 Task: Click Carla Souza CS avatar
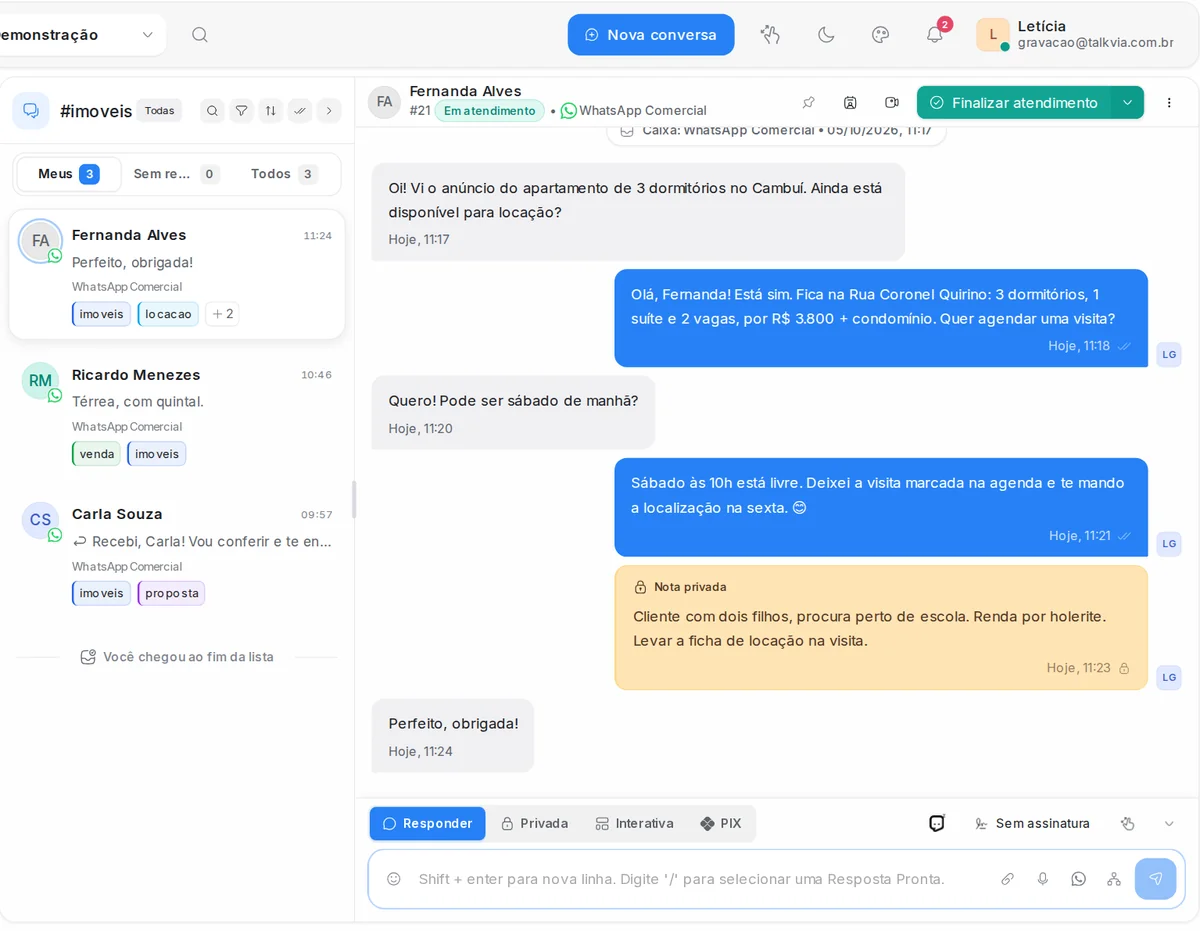40,520
